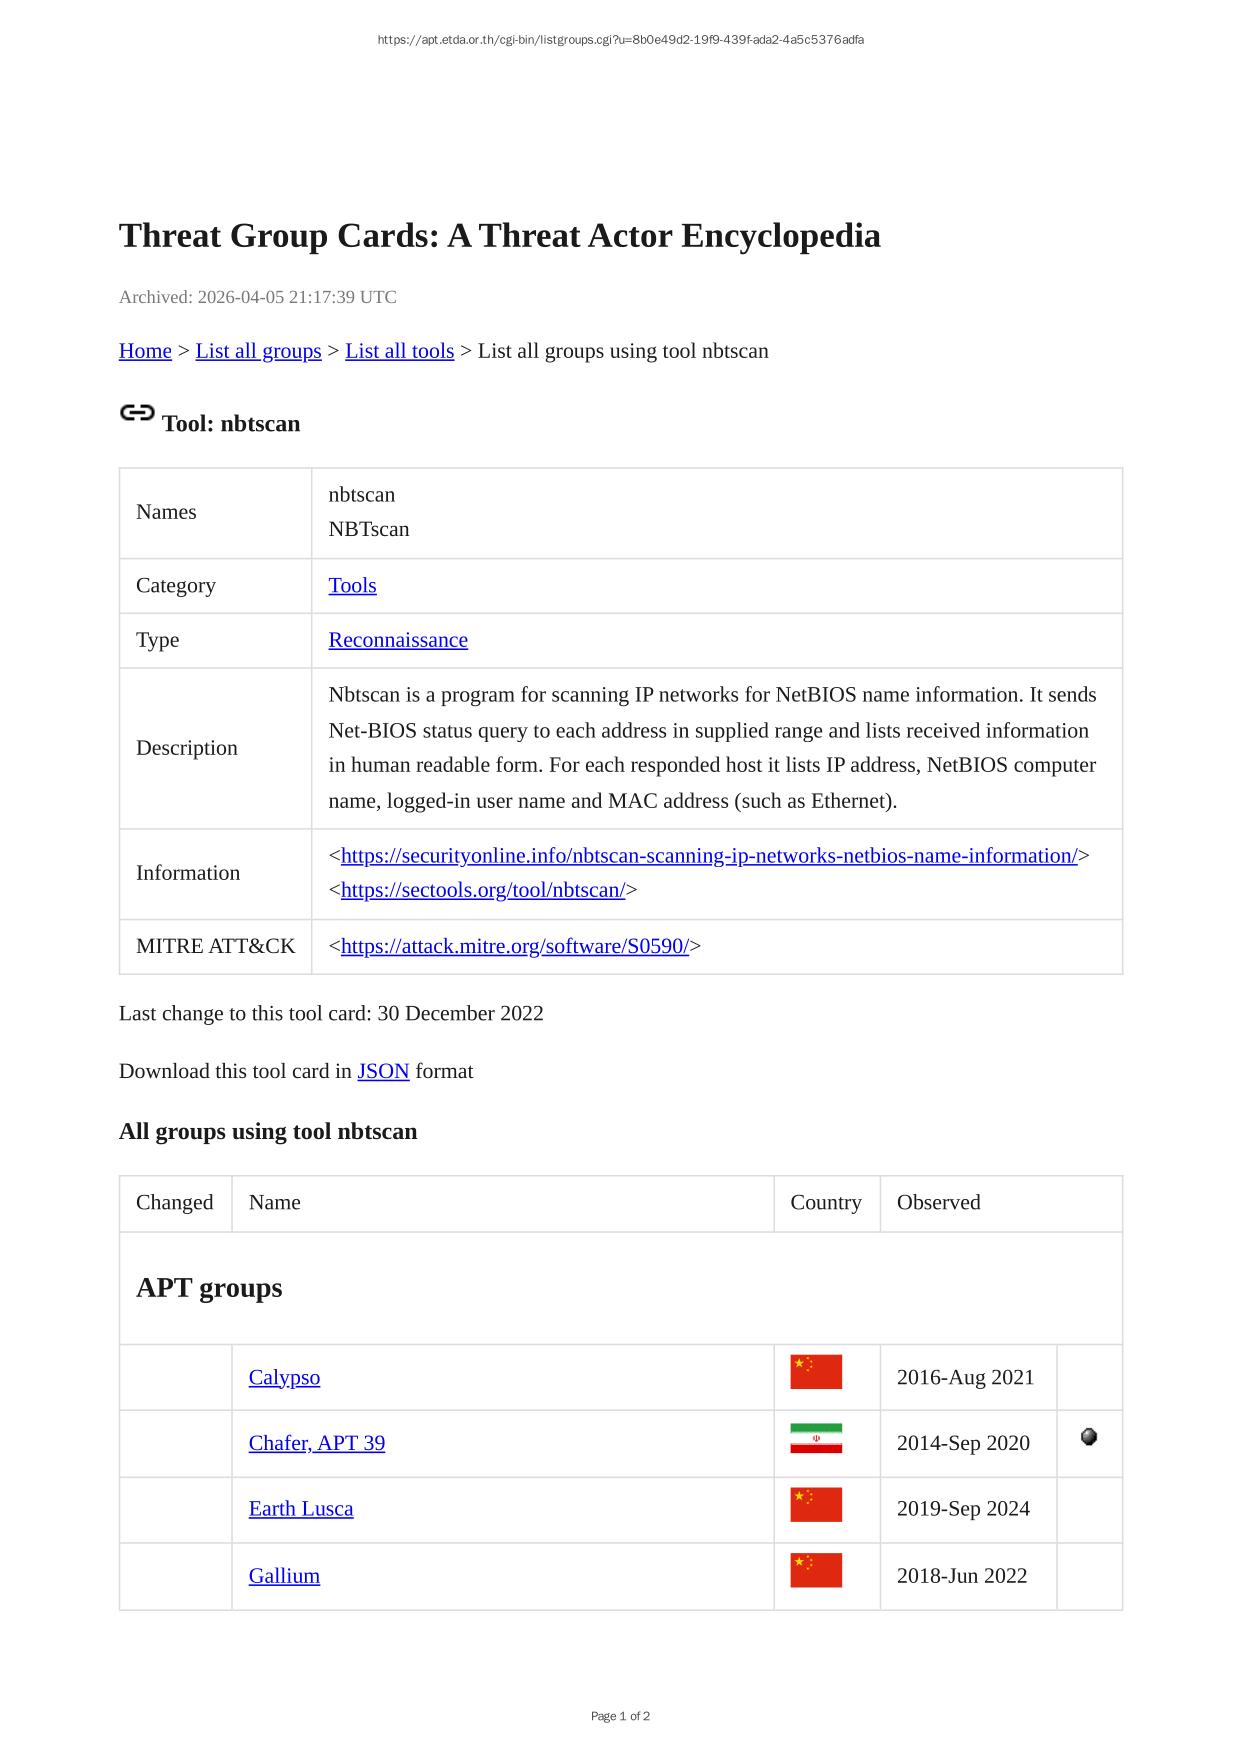Download the tool card via JSON link
The width and height of the screenshot is (1242, 1756).
point(383,1071)
